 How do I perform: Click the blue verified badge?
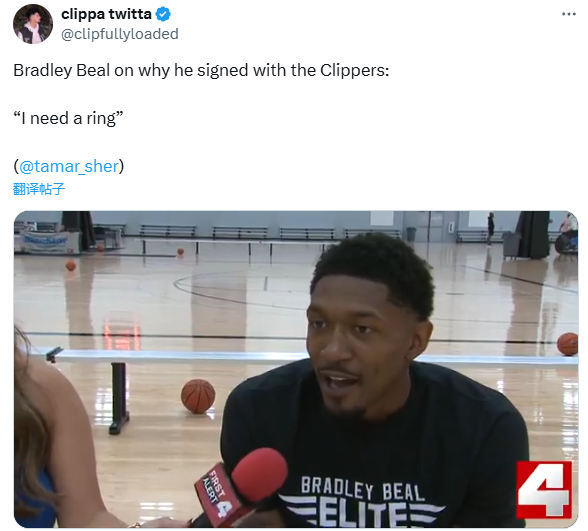pyautogui.click(x=163, y=14)
